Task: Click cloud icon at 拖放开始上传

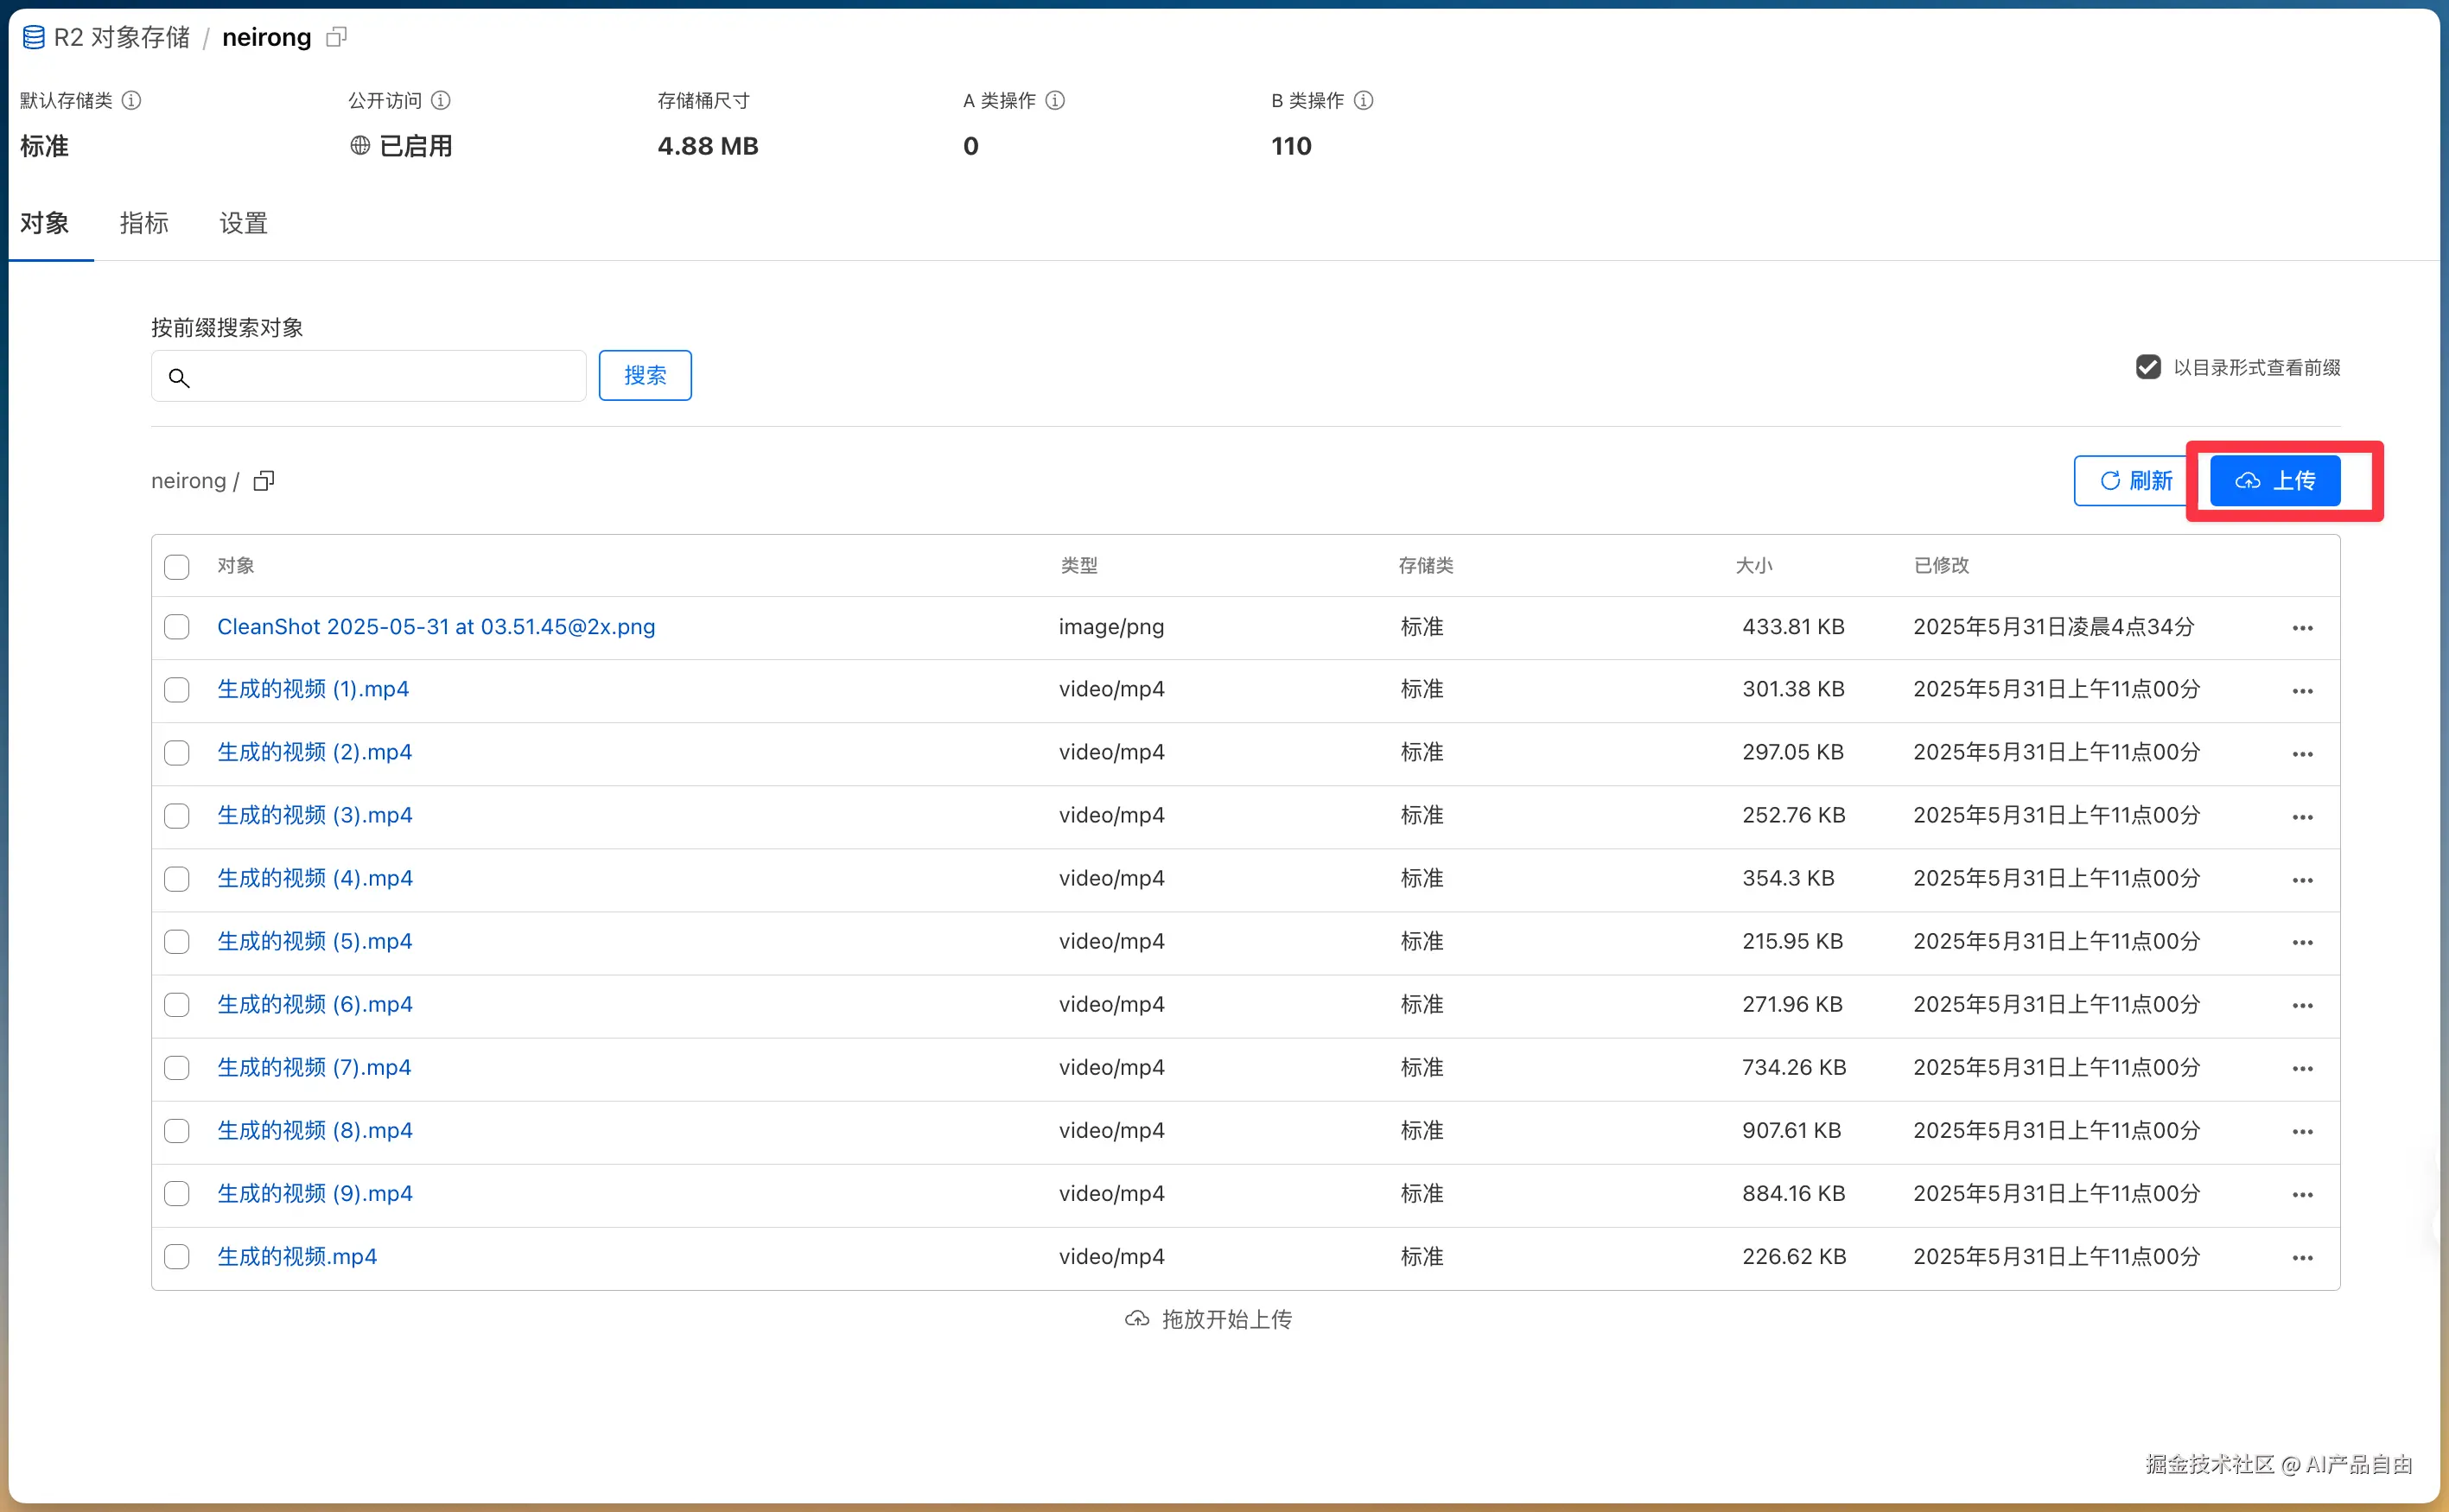Action: [1137, 1319]
